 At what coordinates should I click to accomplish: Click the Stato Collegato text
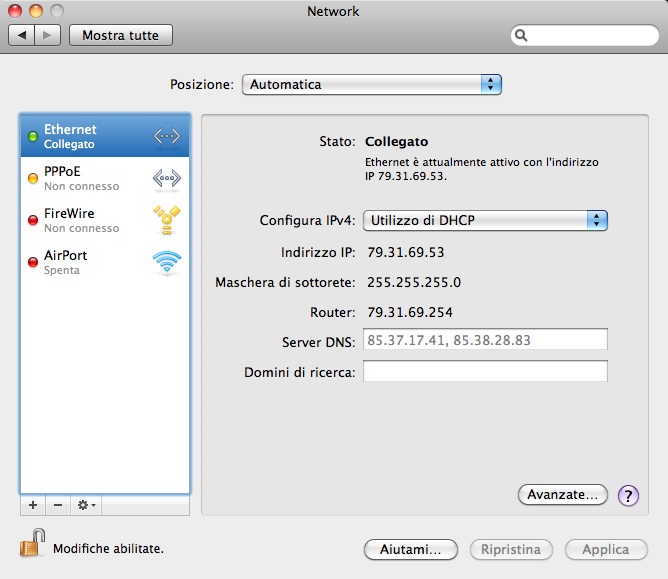pyautogui.click(x=396, y=141)
